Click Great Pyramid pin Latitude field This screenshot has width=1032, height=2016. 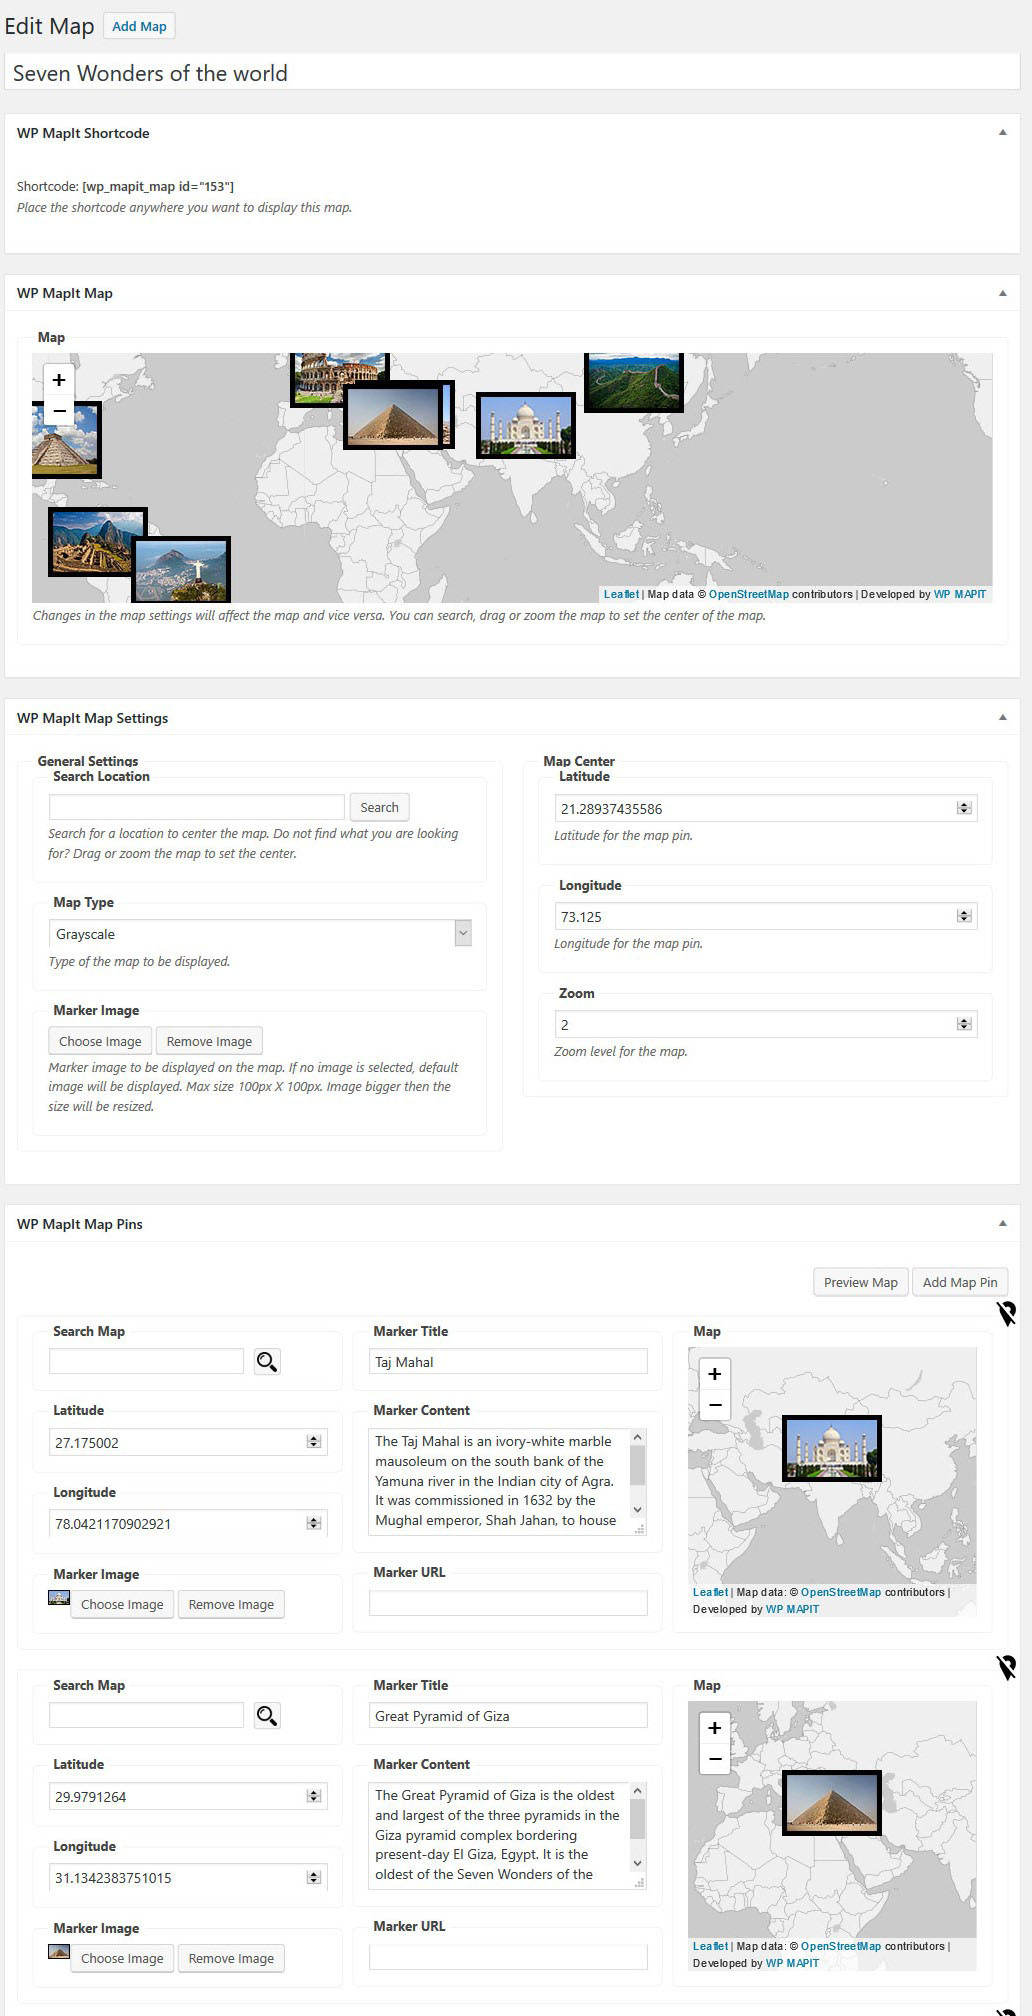pyautogui.click(x=188, y=1796)
